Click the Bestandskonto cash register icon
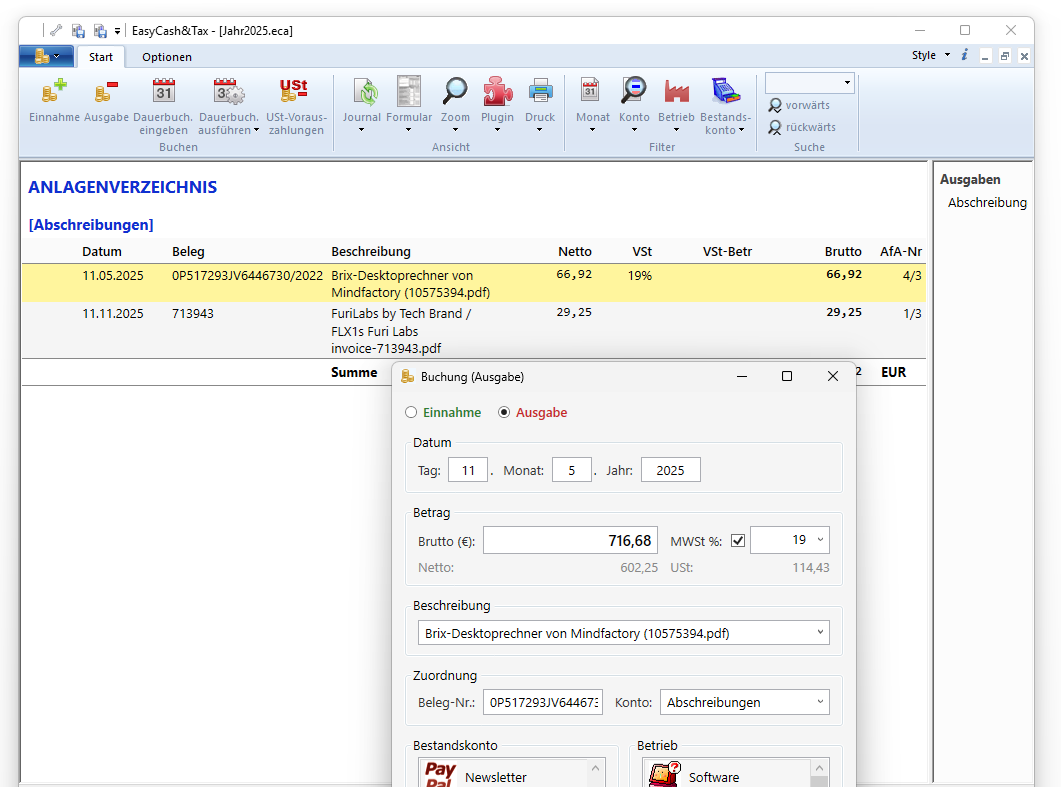This screenshot has height=787, width=1061. (x=725, y=92)
